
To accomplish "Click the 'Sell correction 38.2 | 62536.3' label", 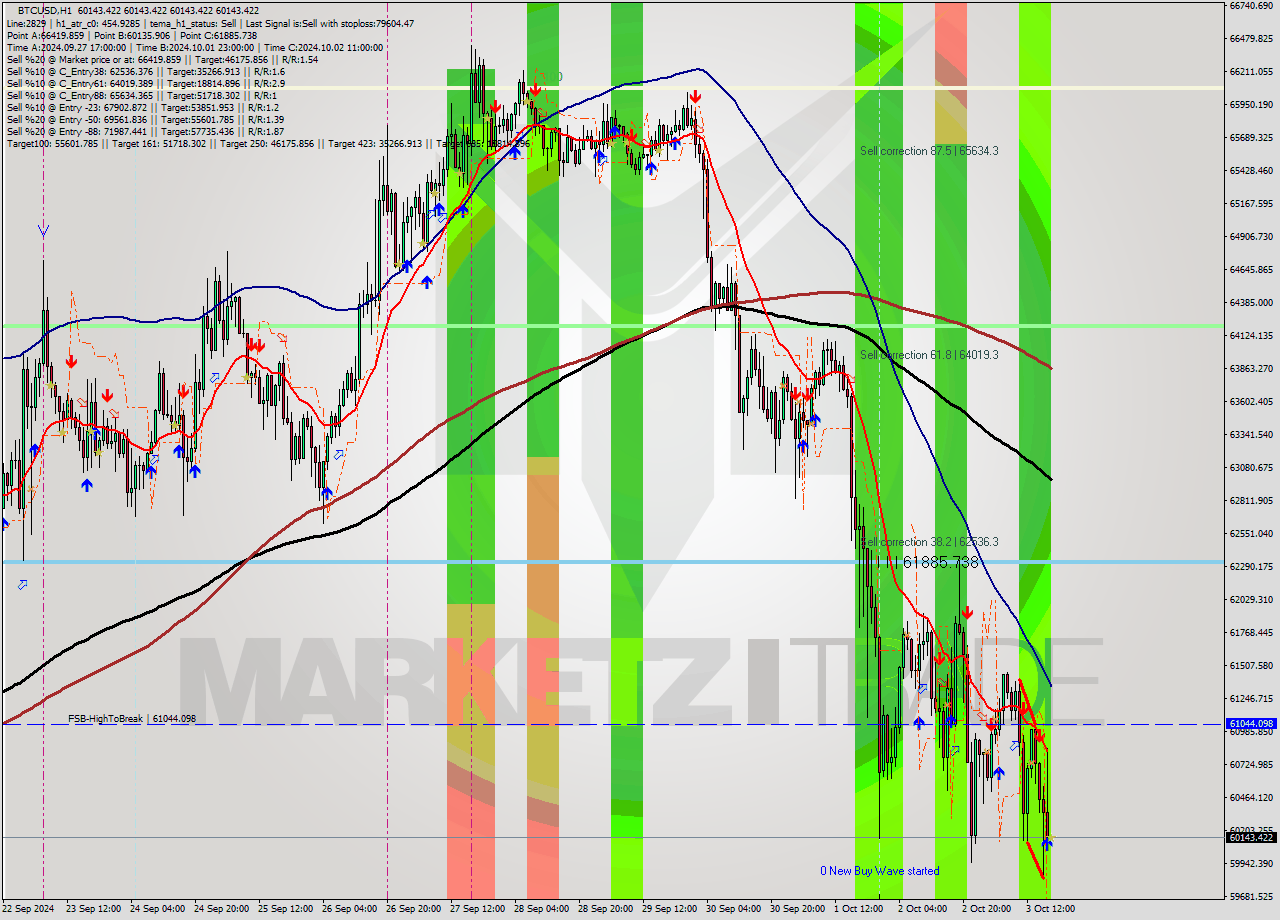I will [x=929, y=542].
